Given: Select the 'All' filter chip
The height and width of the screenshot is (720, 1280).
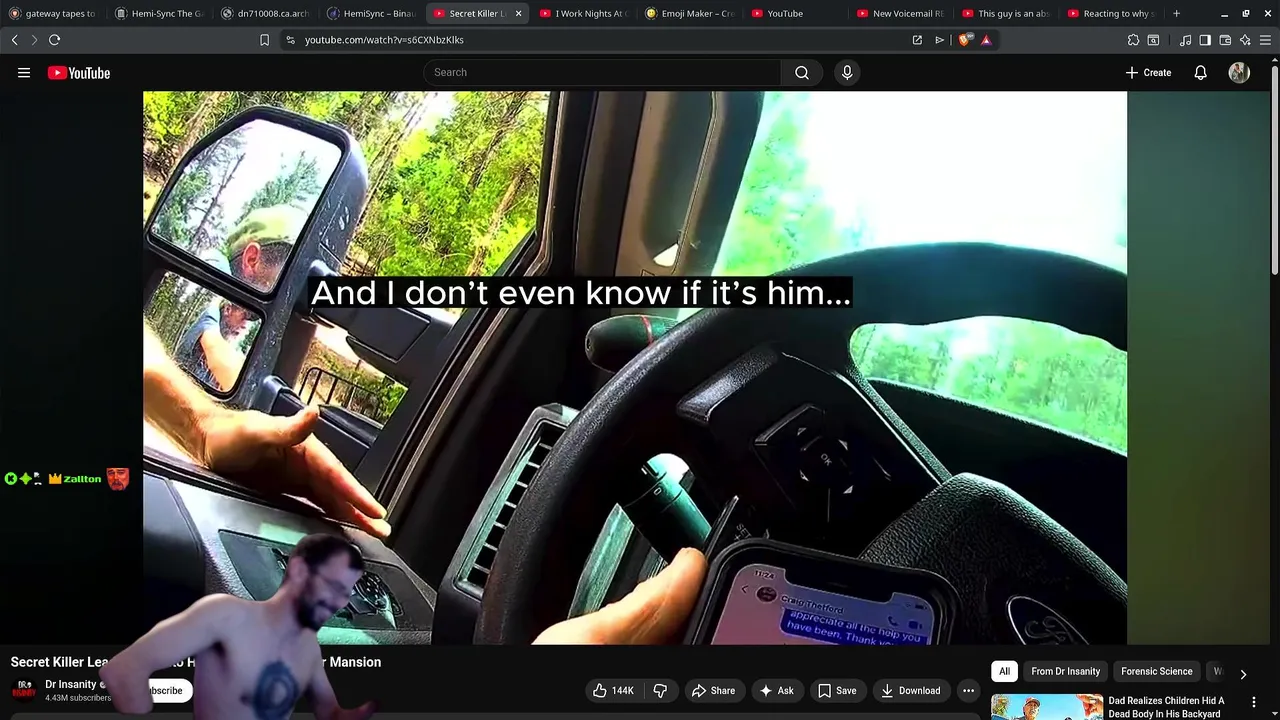Looking at the screenshot, I should (x=1004, y=671).
